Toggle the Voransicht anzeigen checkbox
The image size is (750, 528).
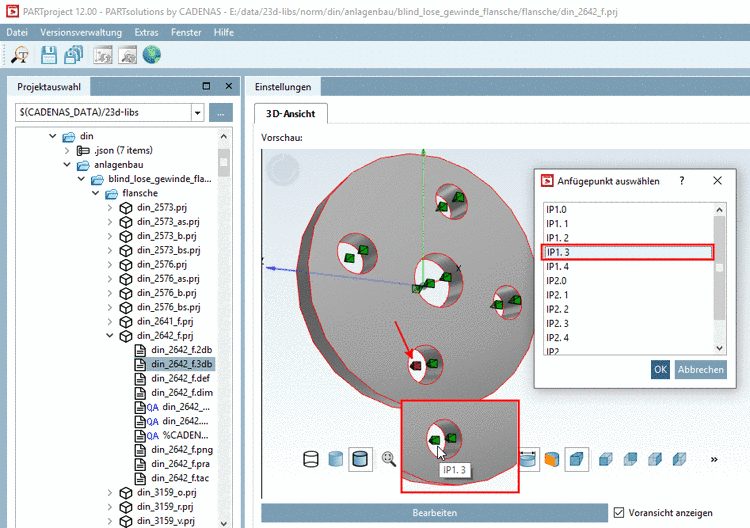pyautogui.click(x=619, y=513)
